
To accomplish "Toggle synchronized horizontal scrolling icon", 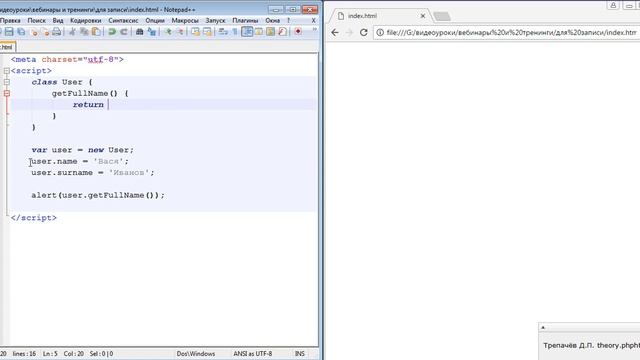I will point(207,31).
